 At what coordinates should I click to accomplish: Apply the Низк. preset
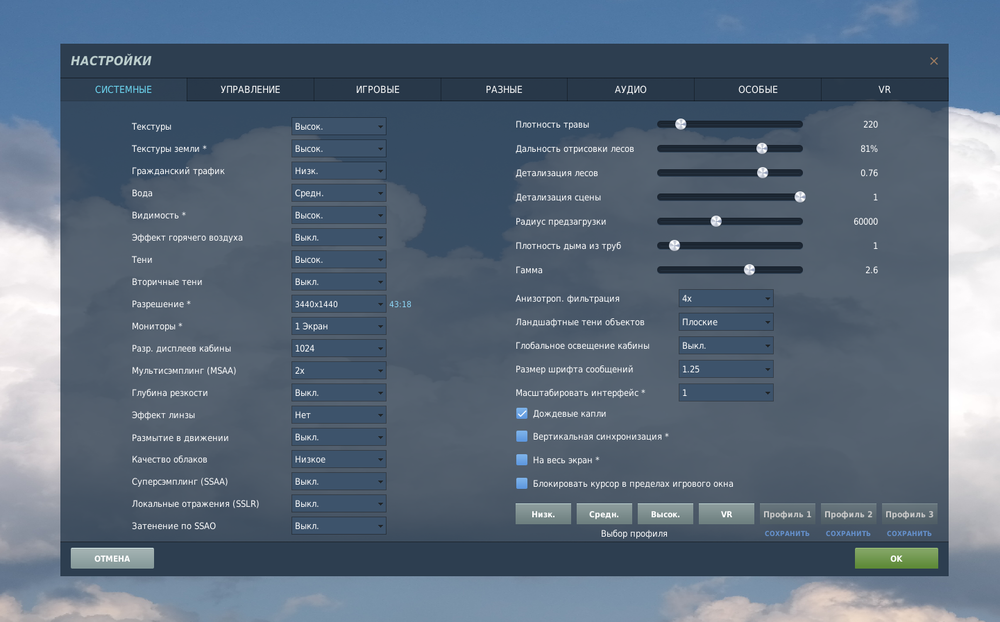(543, 514)
